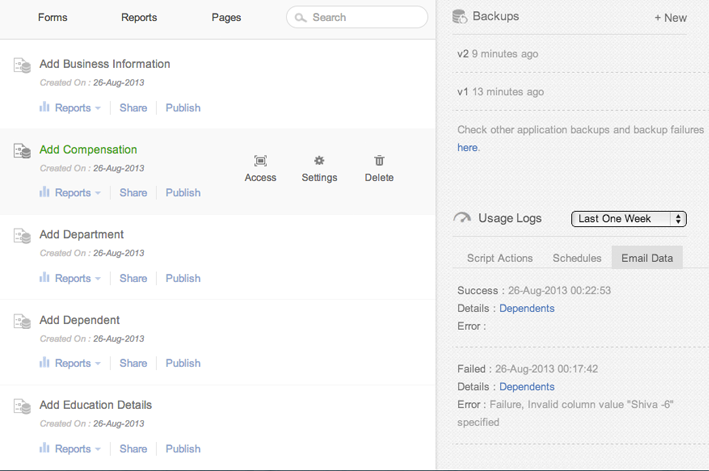Screen dimensions: 709x471
Task: Click the Delete trash icon
Action: tap(379, 161)
